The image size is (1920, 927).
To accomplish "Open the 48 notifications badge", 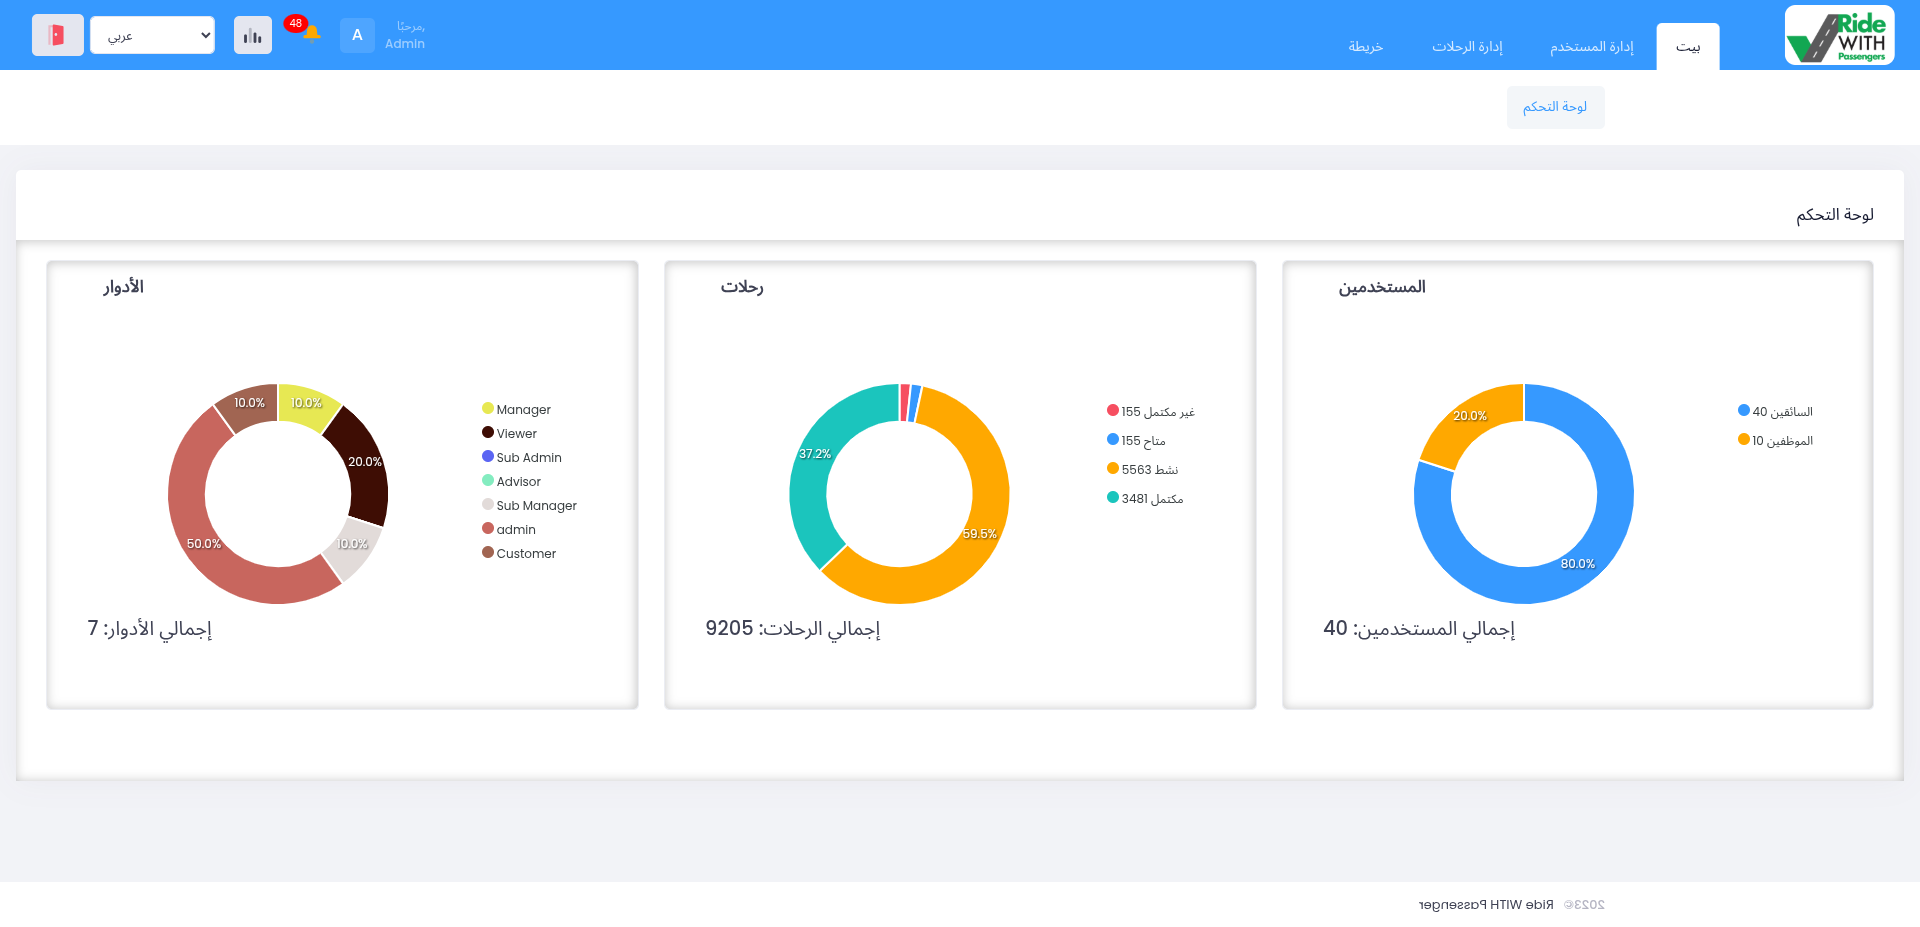I will pyautogui.click(x=295, y=22).
